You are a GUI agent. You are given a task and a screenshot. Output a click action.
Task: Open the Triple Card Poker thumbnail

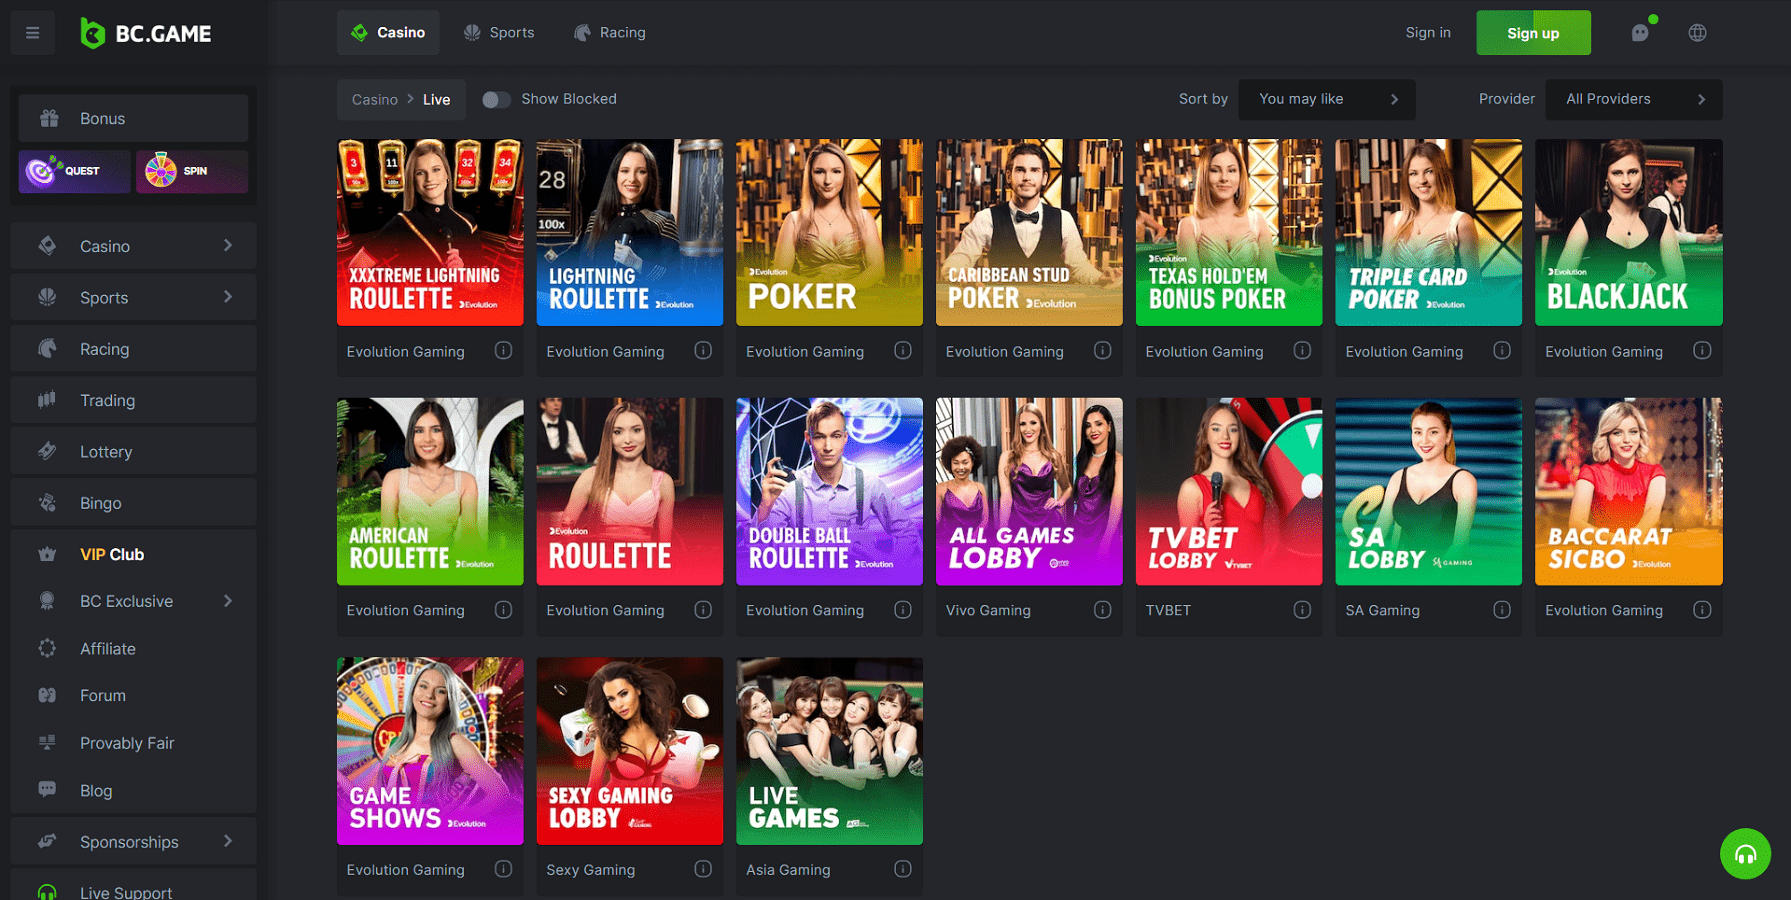point(1429,232)
